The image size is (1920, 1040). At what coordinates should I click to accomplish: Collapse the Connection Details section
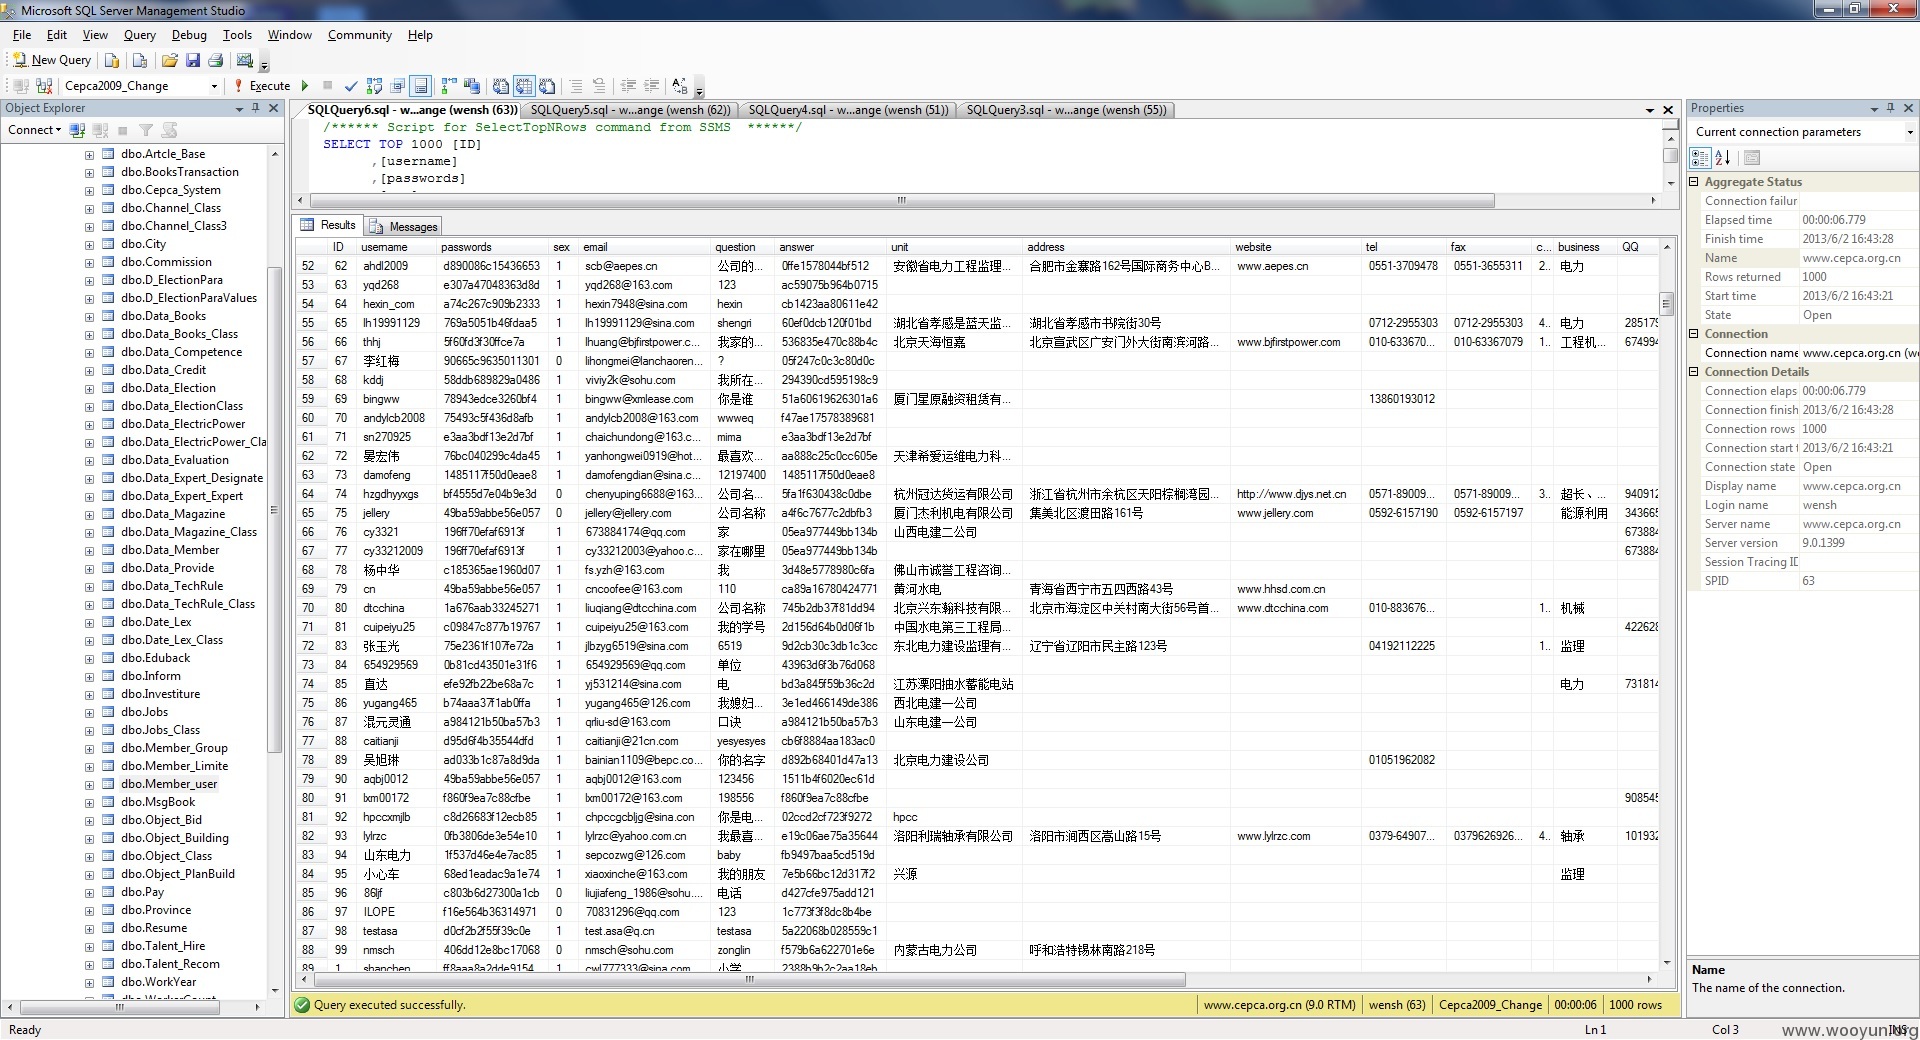click(1694, 372)
